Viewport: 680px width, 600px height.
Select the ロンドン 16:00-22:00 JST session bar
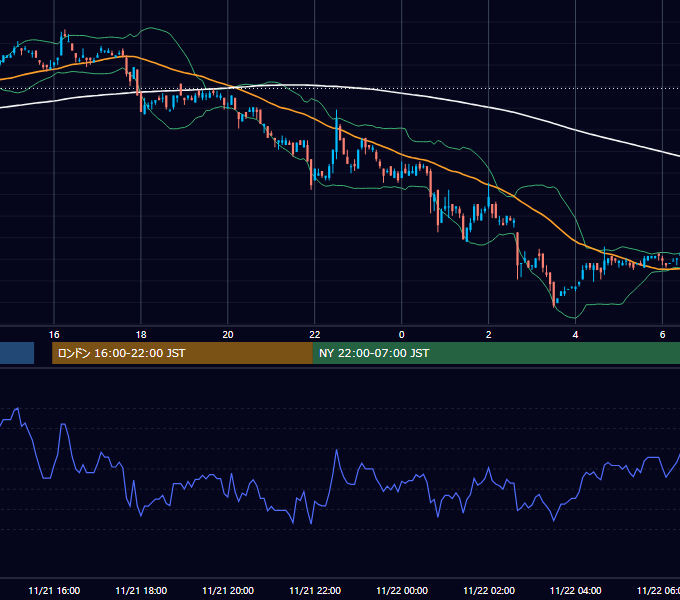pyautogui.click(x=182, y=353)
